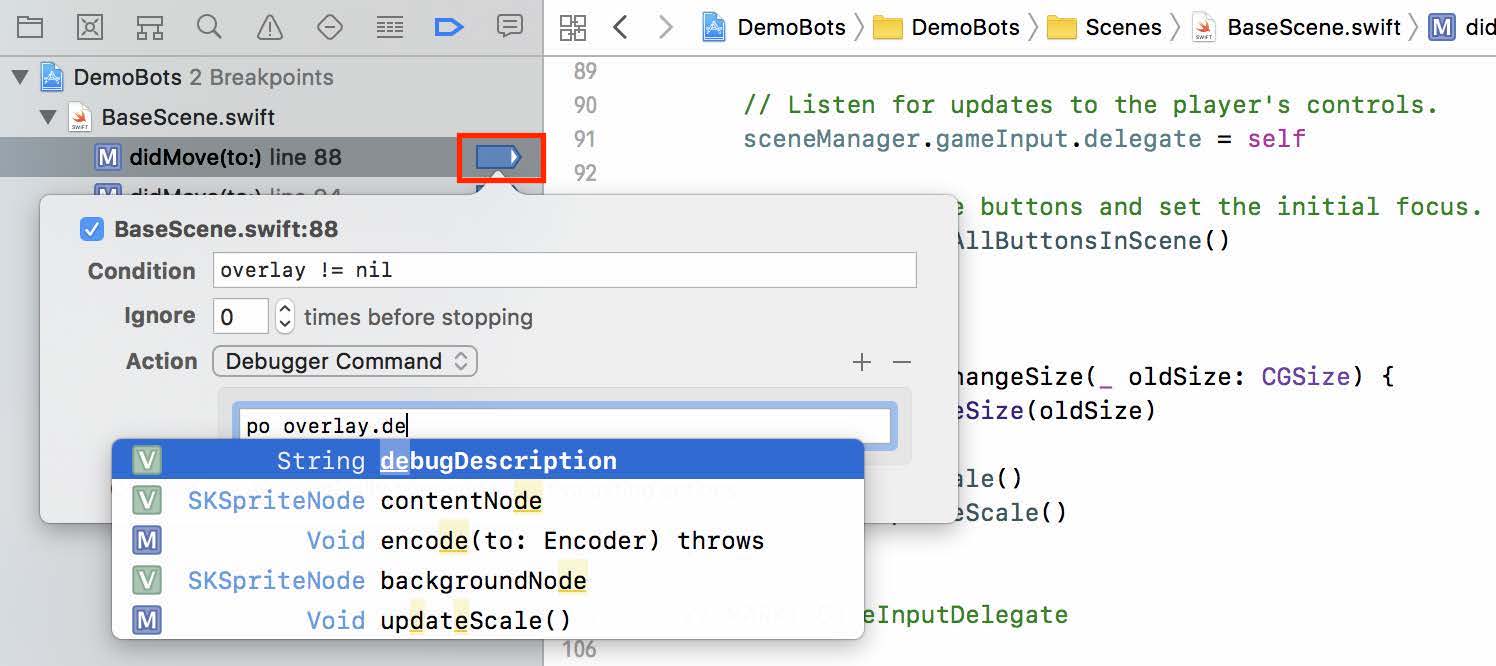Click the DemoBots folder breadcrumb
The image size is (1496, 666).
(x=946, y=27)
